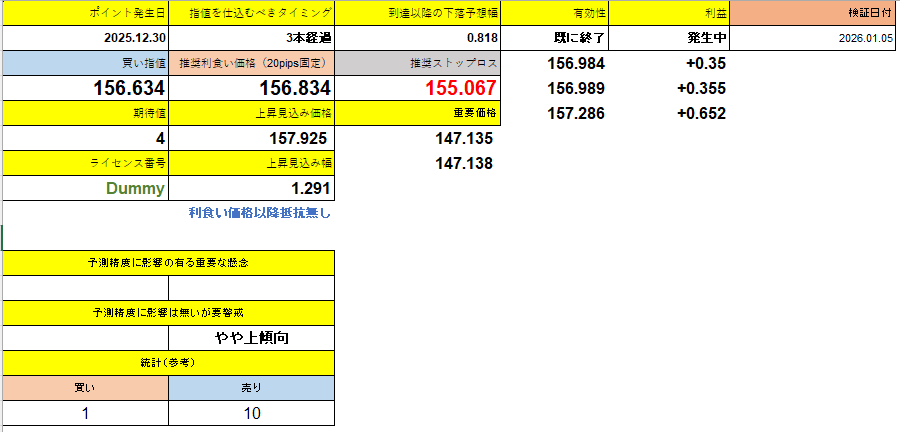Image resolution: width=900 pixels, height=432 pixels.
Task: Select the ライセンス番号 header cell
Action: pos(86,164)
